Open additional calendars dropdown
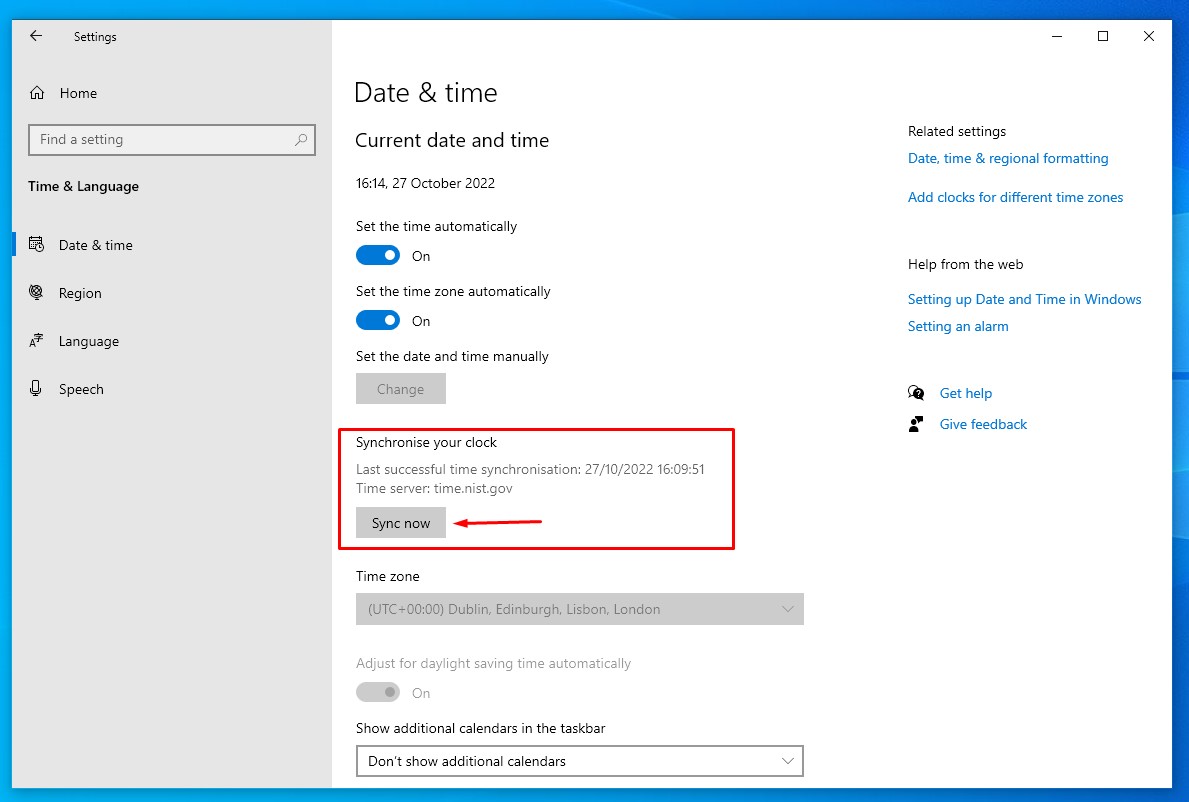Viewport: 1189px width, 802px height. [x=579, y=761]
